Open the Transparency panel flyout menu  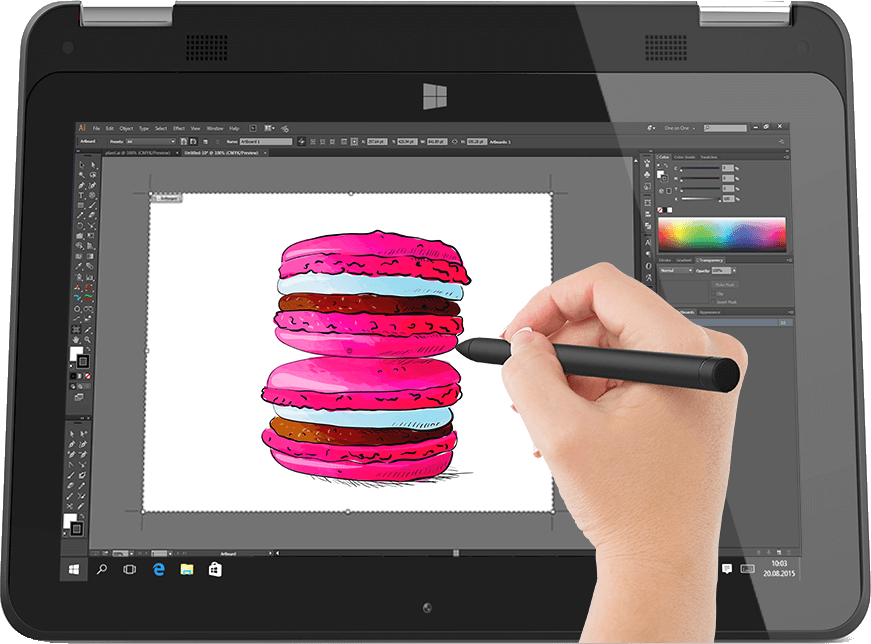(x=789, y=260)
